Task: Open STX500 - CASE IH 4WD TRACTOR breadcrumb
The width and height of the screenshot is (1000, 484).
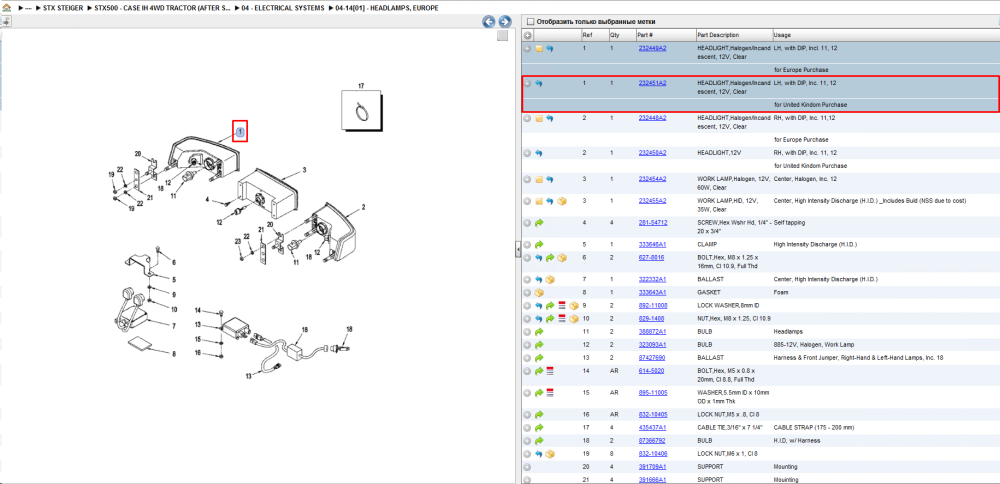Action: [161, 8]
